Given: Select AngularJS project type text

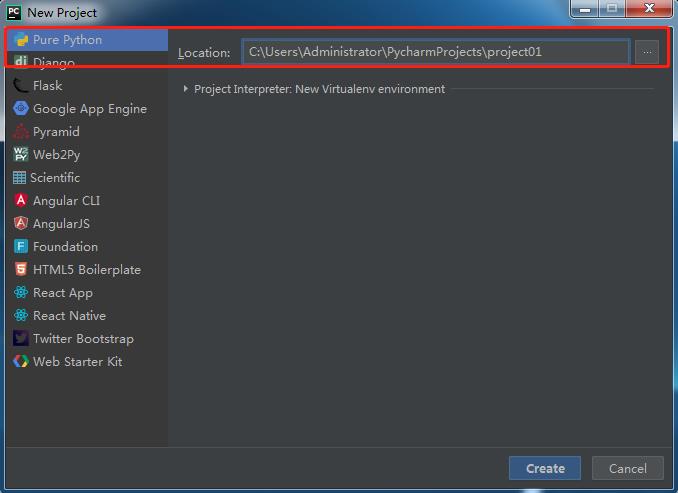Looking at the screenshot, I should click(61, 224).
